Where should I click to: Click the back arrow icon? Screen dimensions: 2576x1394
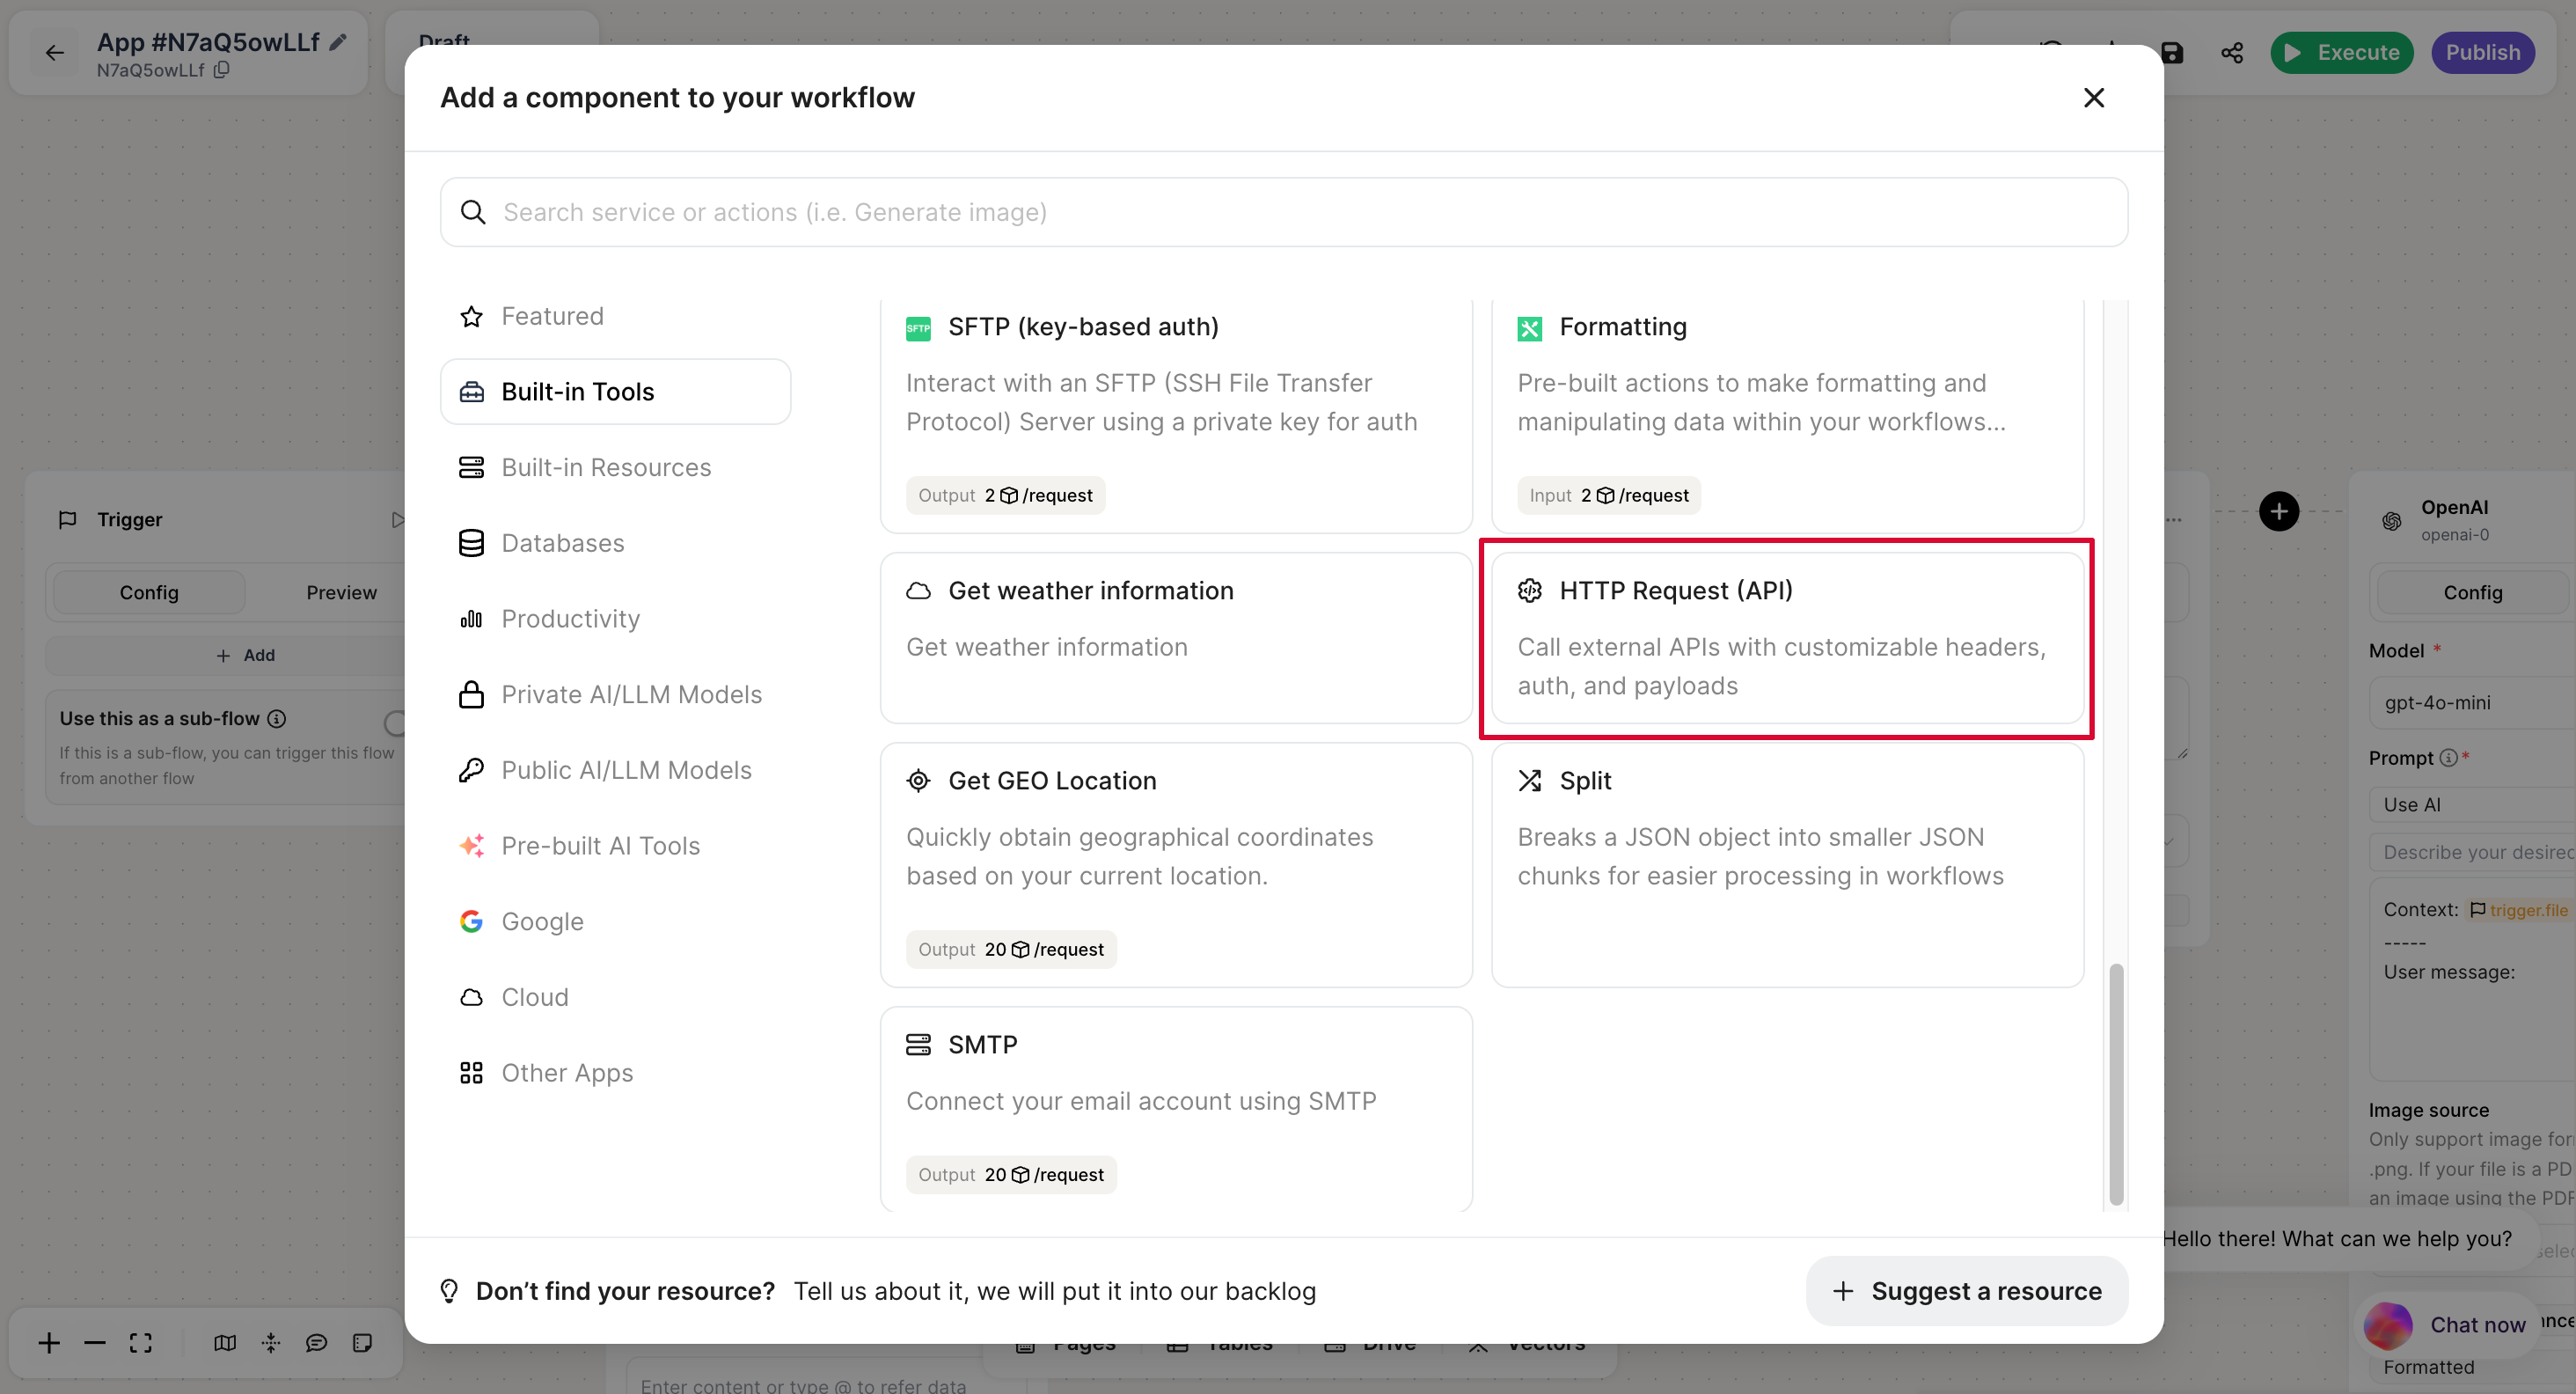pos(54,53)
